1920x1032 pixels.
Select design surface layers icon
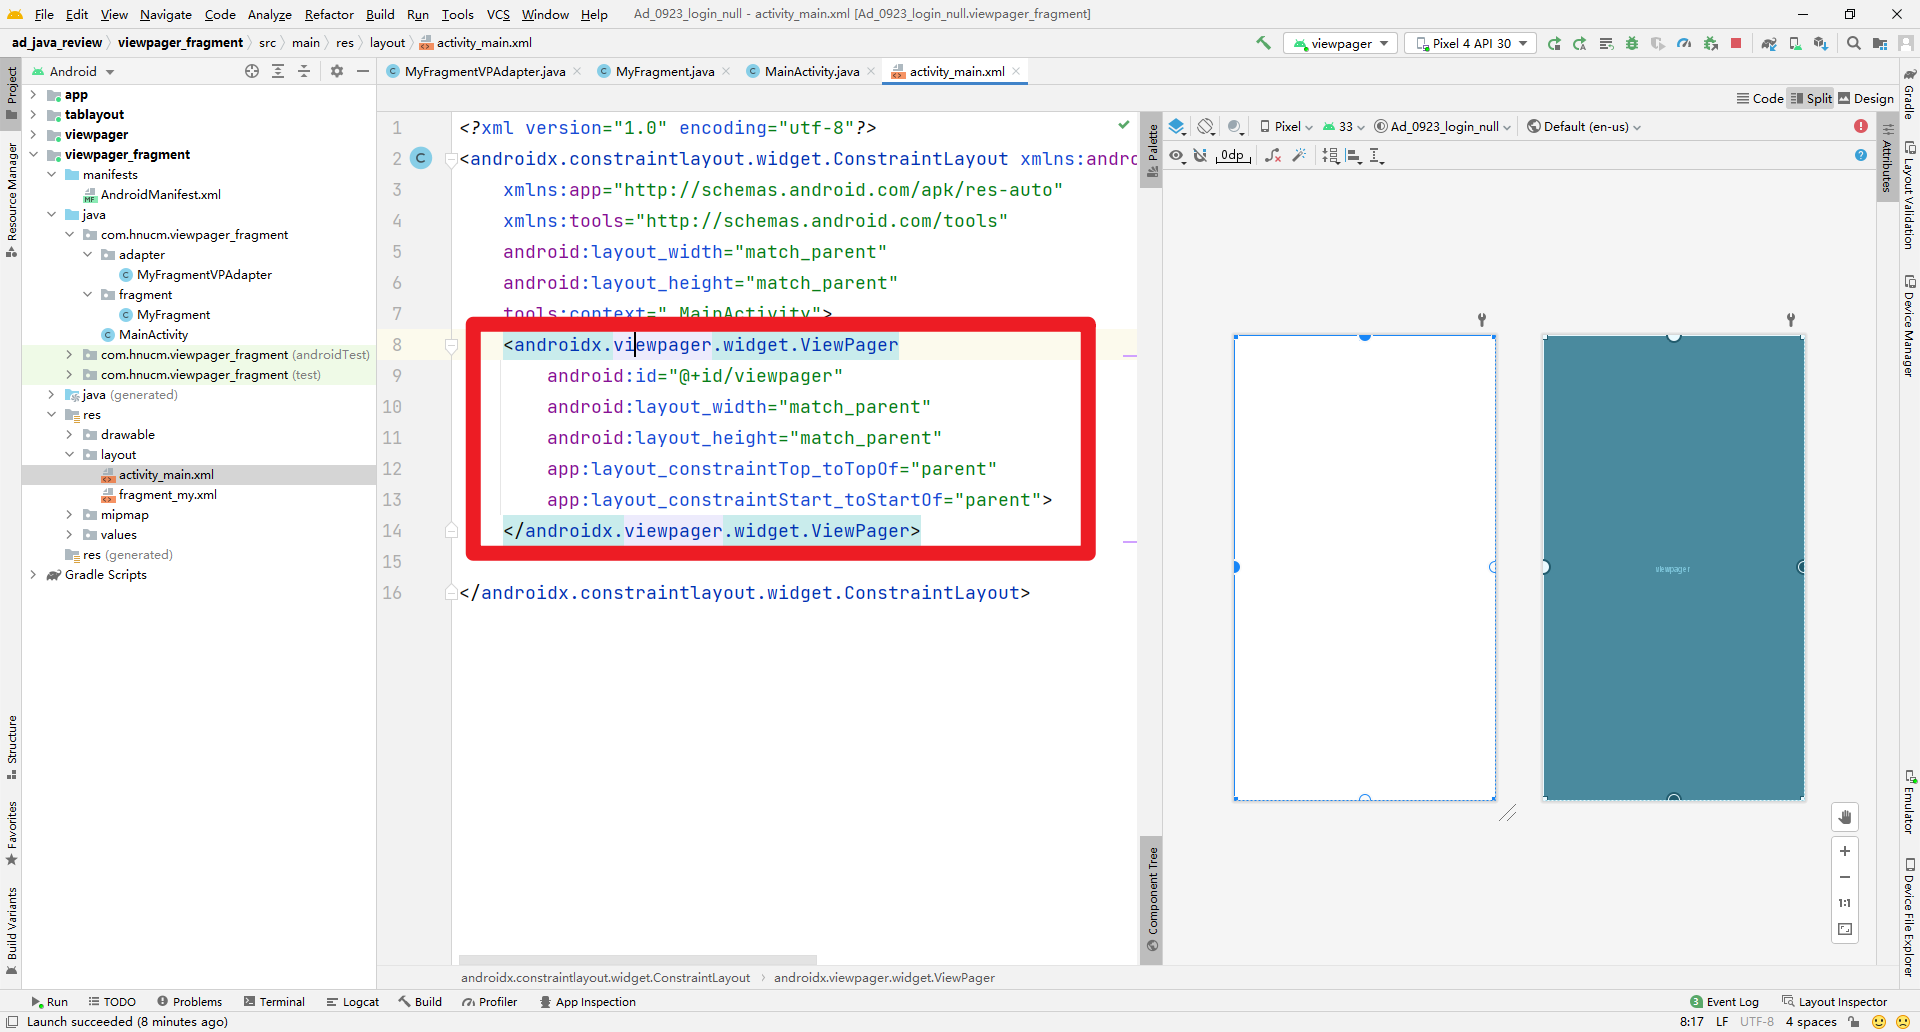(1177, 126)
